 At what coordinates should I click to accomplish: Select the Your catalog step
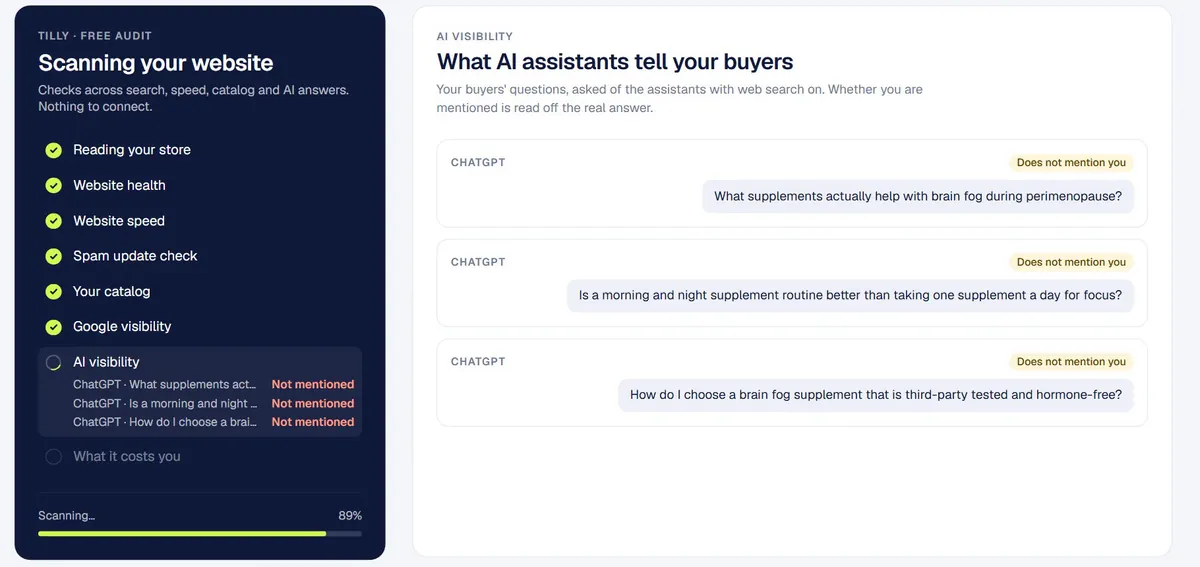coord(200,291)
